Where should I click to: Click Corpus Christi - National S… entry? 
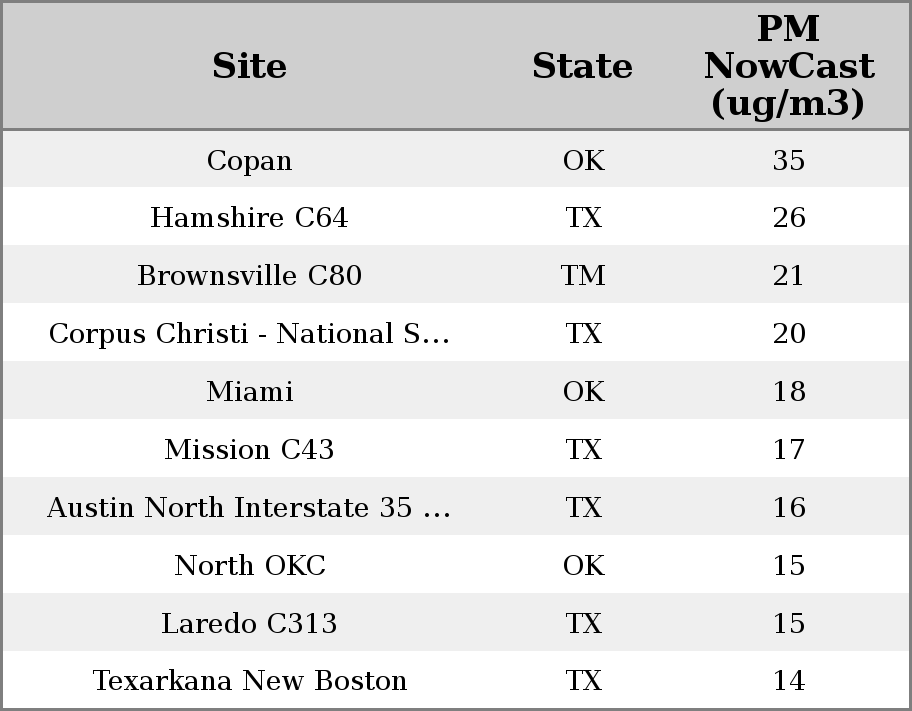tap(249, 334)
